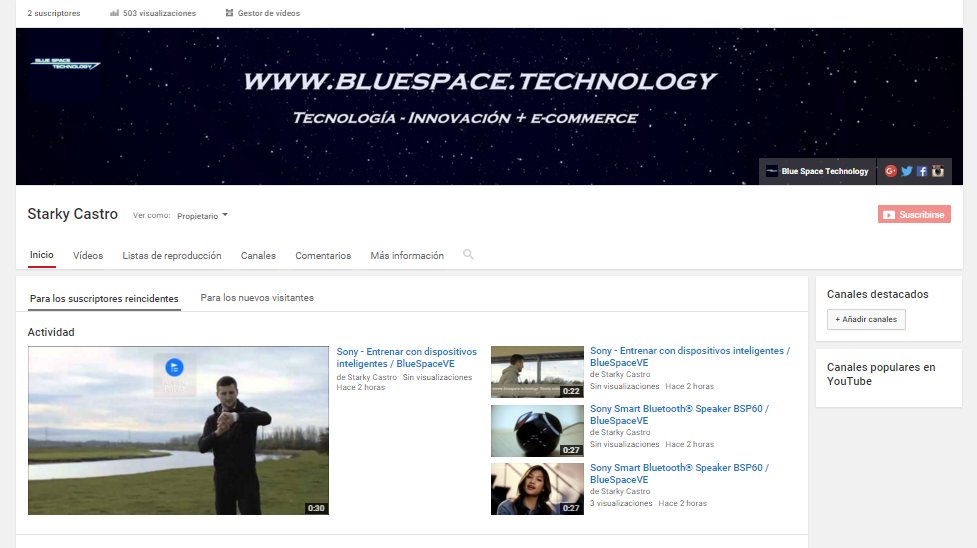977x548 pixels.
Task: Click the WWW.BLUESPACE.TECHNOLOGY channel banner
Action: point(489,106)
